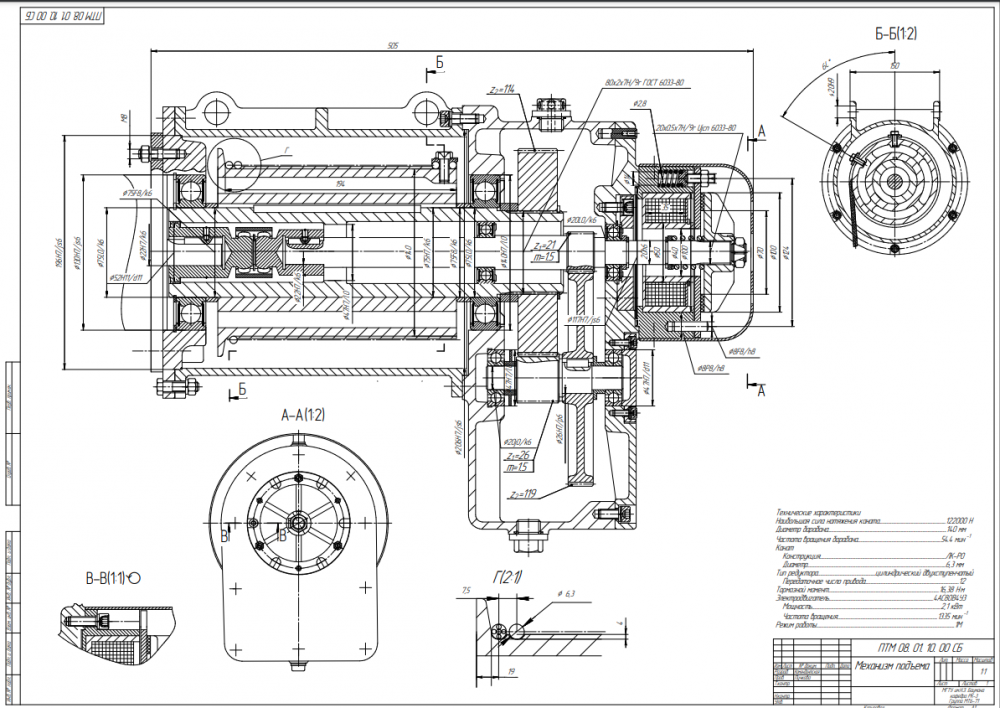Select the overall length dimension '505'
Image resolution: width=1000 pixels, height=708 pixels.
pos(393,46)
